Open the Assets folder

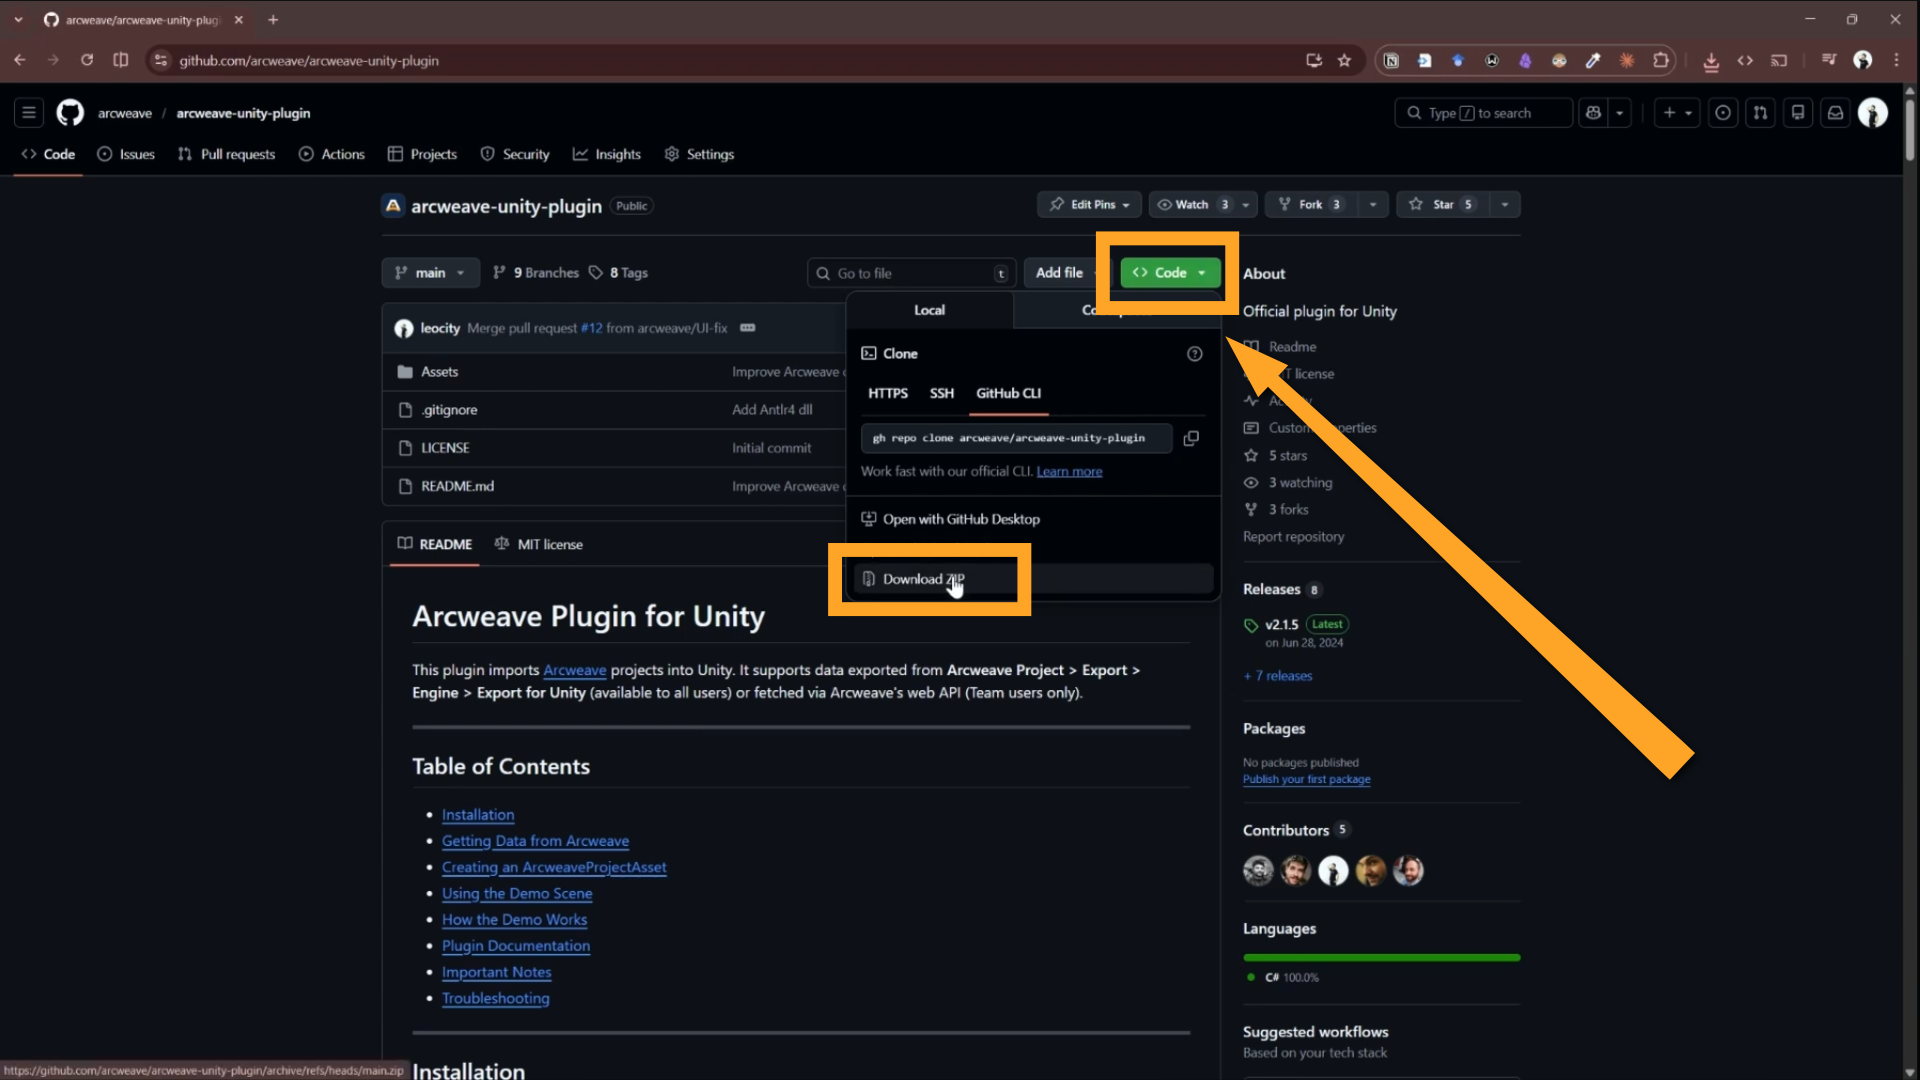[439, 371]
